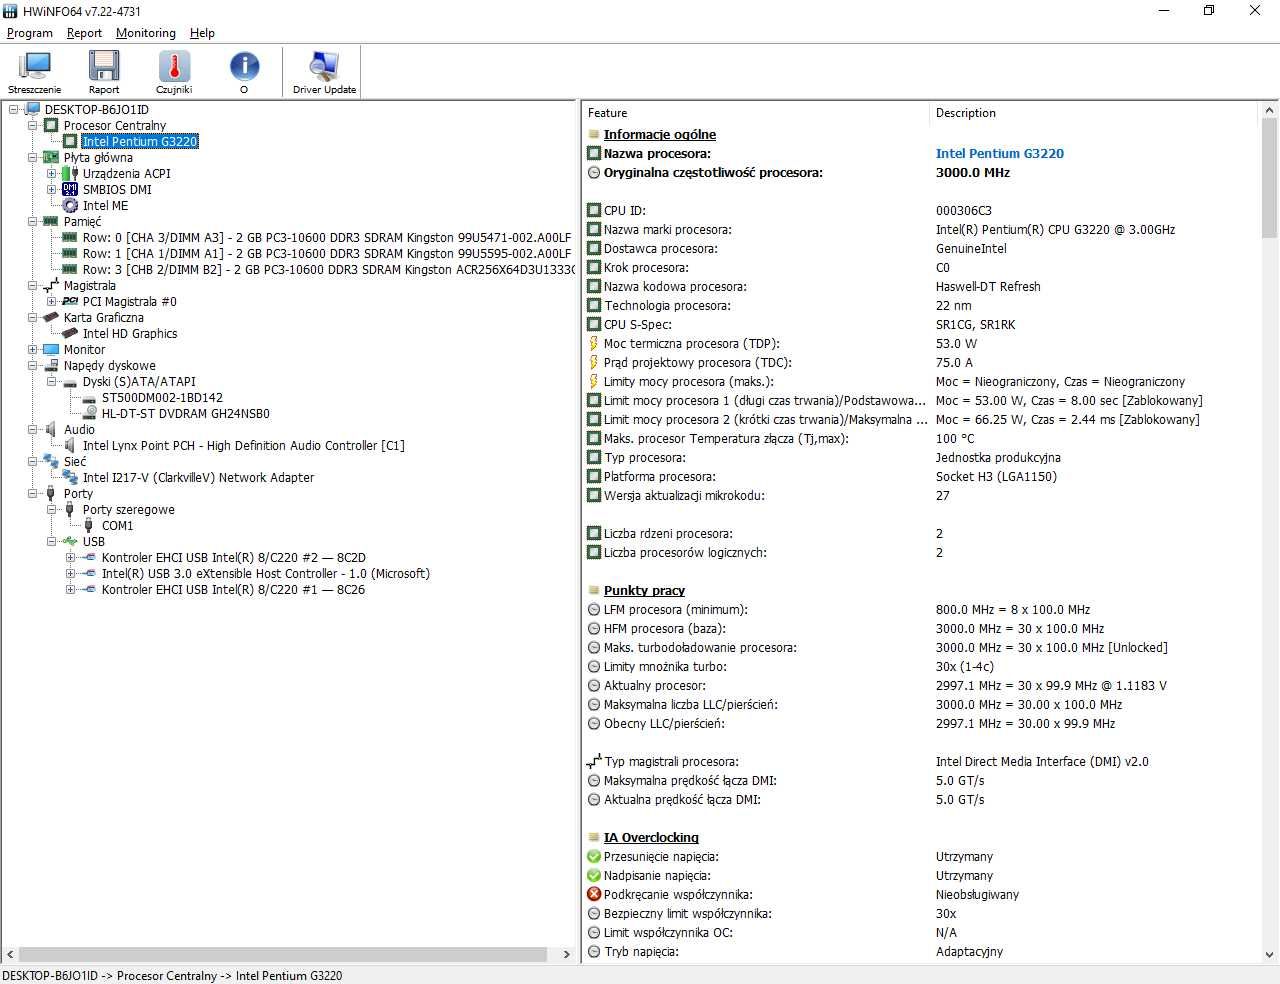Click the 'Liczba rdzeni procesora:' row
Screen dimensions: 1280x984
coord(922,533)
